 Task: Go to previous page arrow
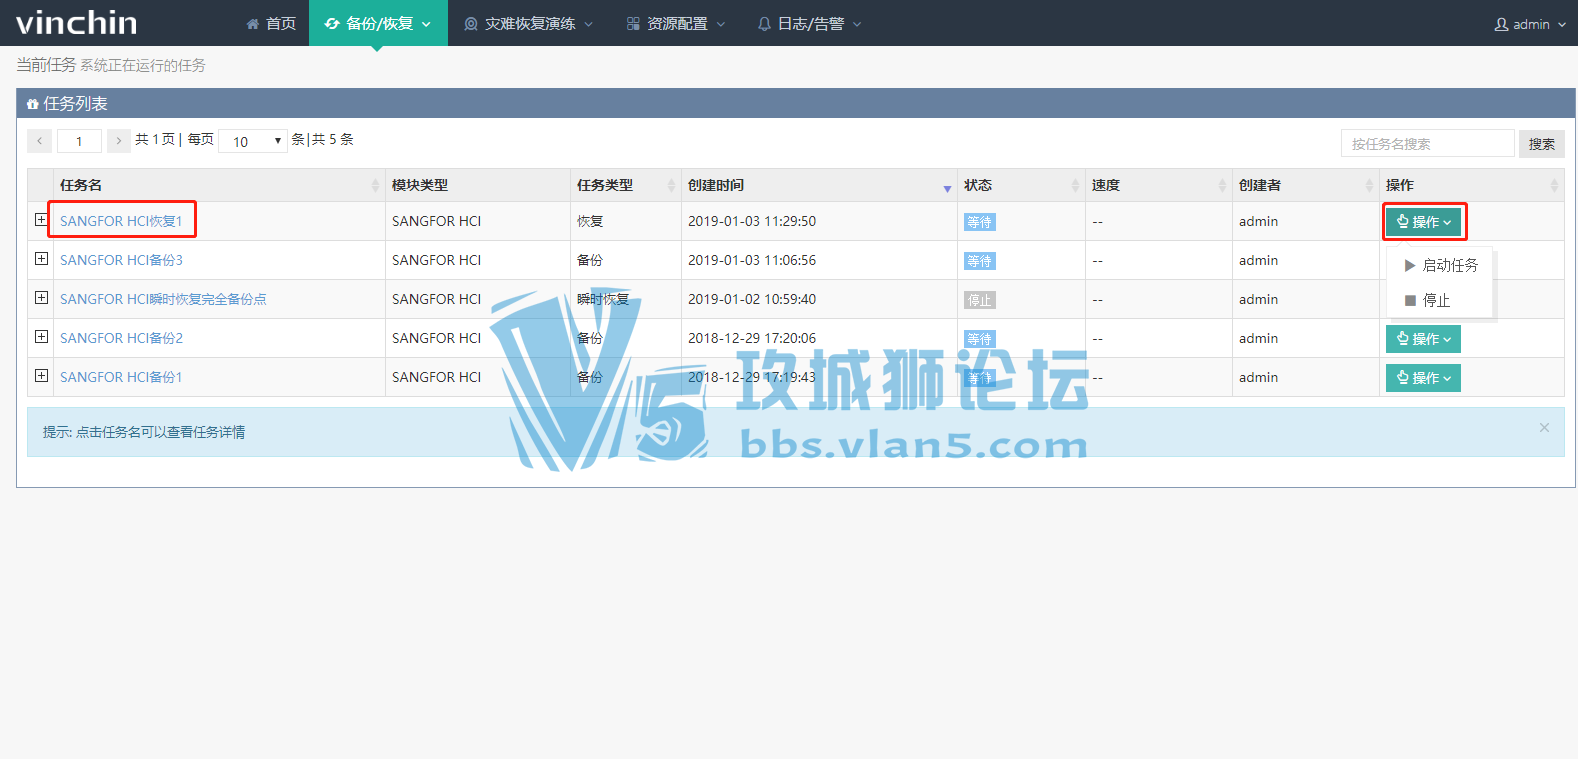coord(39,141)
